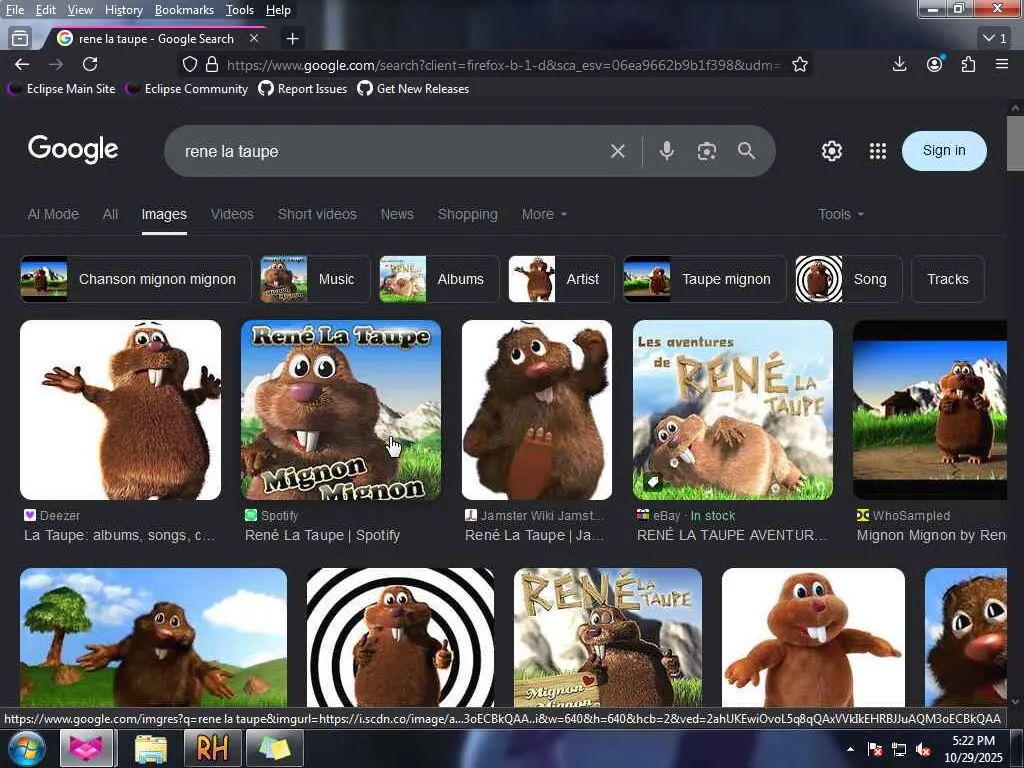Open the Eclipse Community bookmark
This screenshot has height=768, width=1024.
pos(187,89)
